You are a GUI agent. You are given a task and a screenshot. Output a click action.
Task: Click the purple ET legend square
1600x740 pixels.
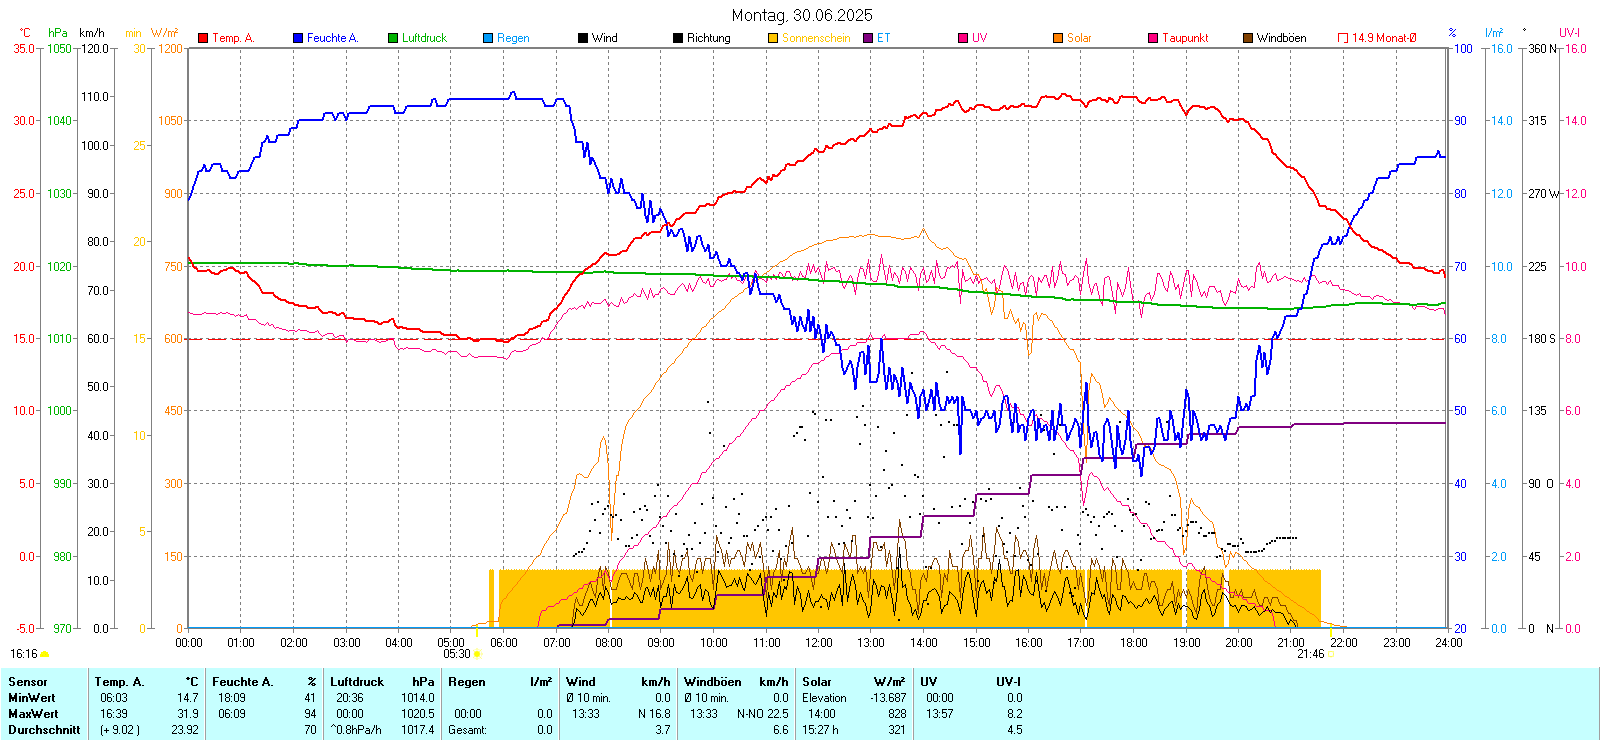(868, 38)
